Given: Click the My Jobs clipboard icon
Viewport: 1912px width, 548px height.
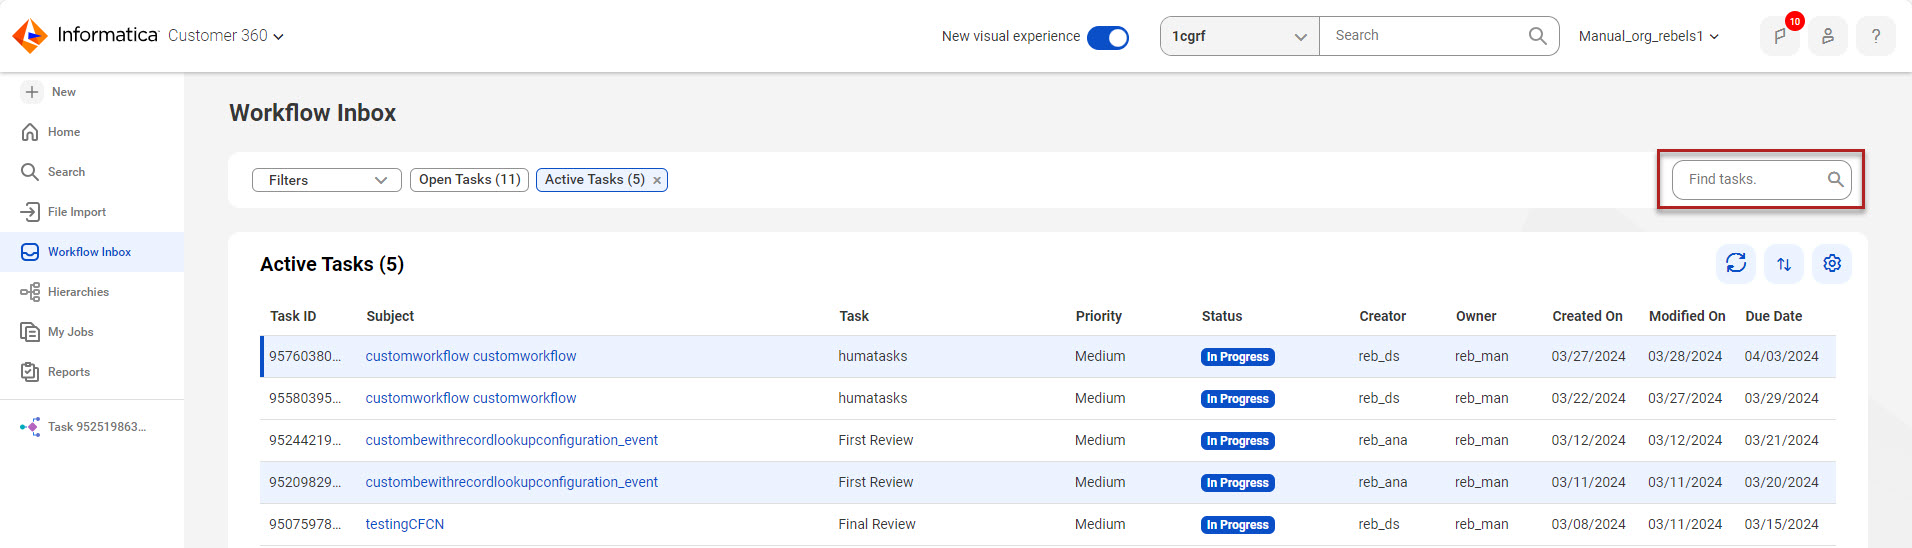Looking at the screenshot, I should [30, 332].
